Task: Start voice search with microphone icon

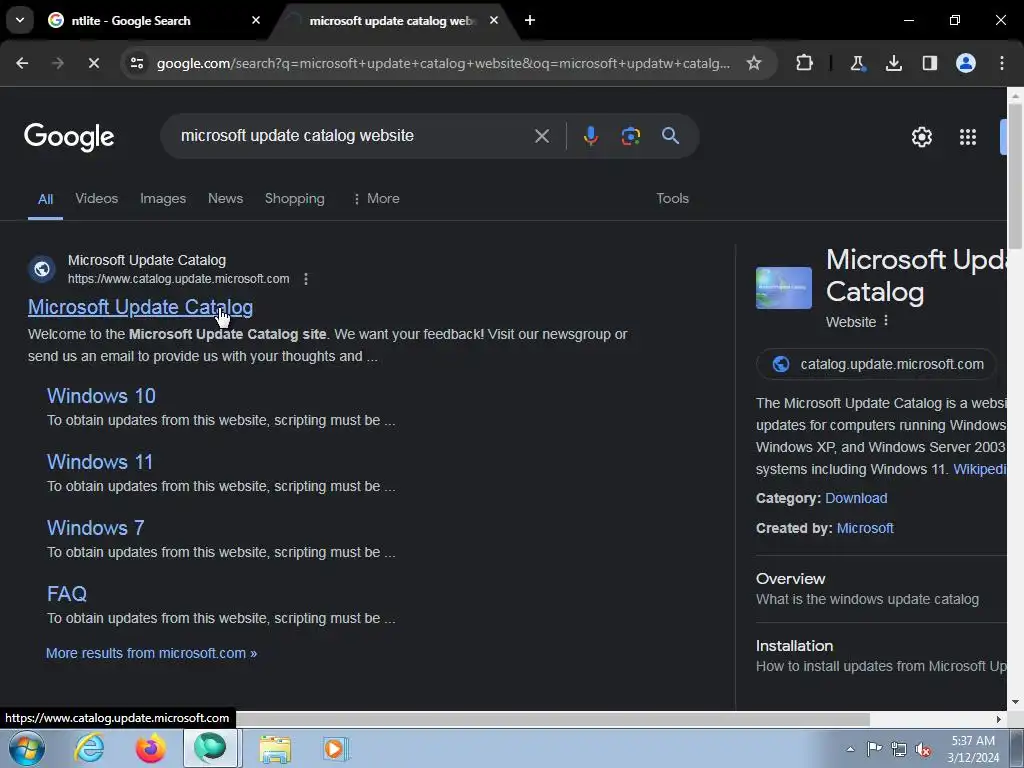Action: [x=590, y=136]
